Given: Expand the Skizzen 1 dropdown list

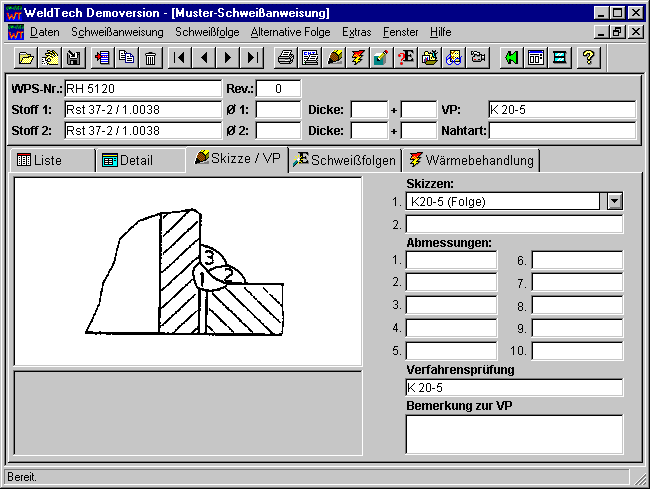Looking at the screenshot, I should [614, 201].
